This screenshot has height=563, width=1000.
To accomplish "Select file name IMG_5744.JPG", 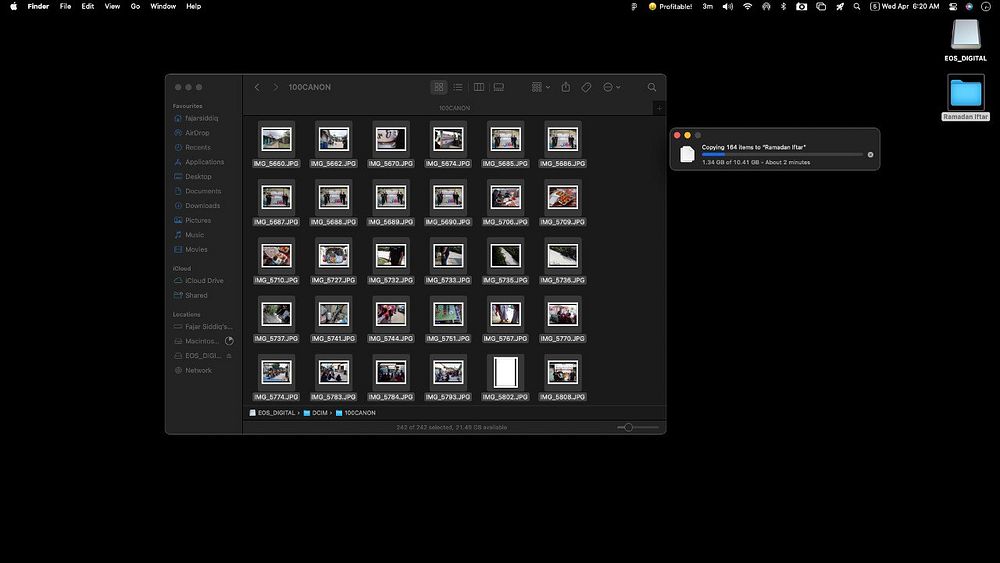I will (x=390, y=339).
